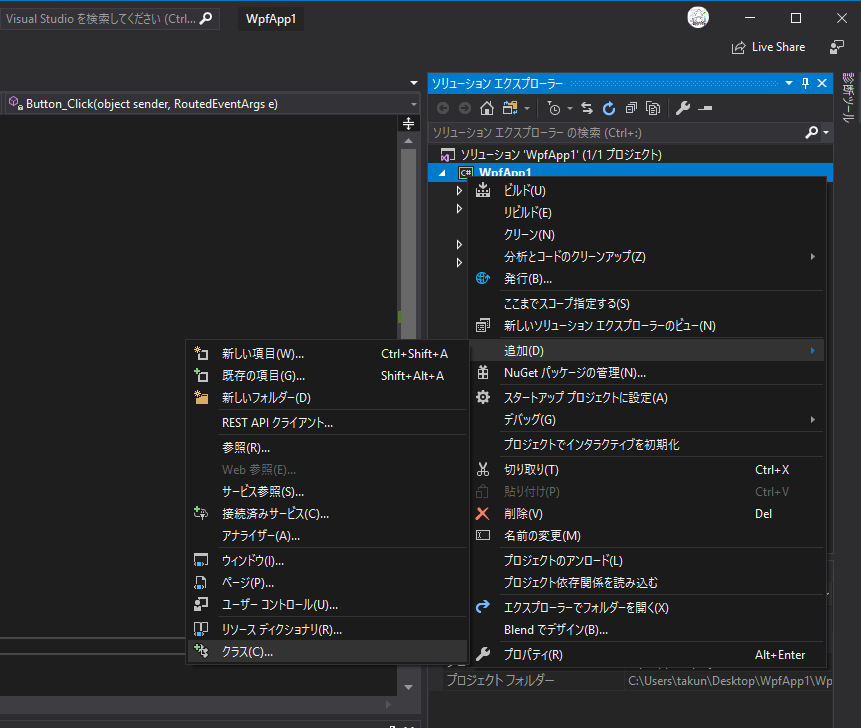Open pending changes filter clock icon
The image size is (861, 728).
[x=554, y=108]
